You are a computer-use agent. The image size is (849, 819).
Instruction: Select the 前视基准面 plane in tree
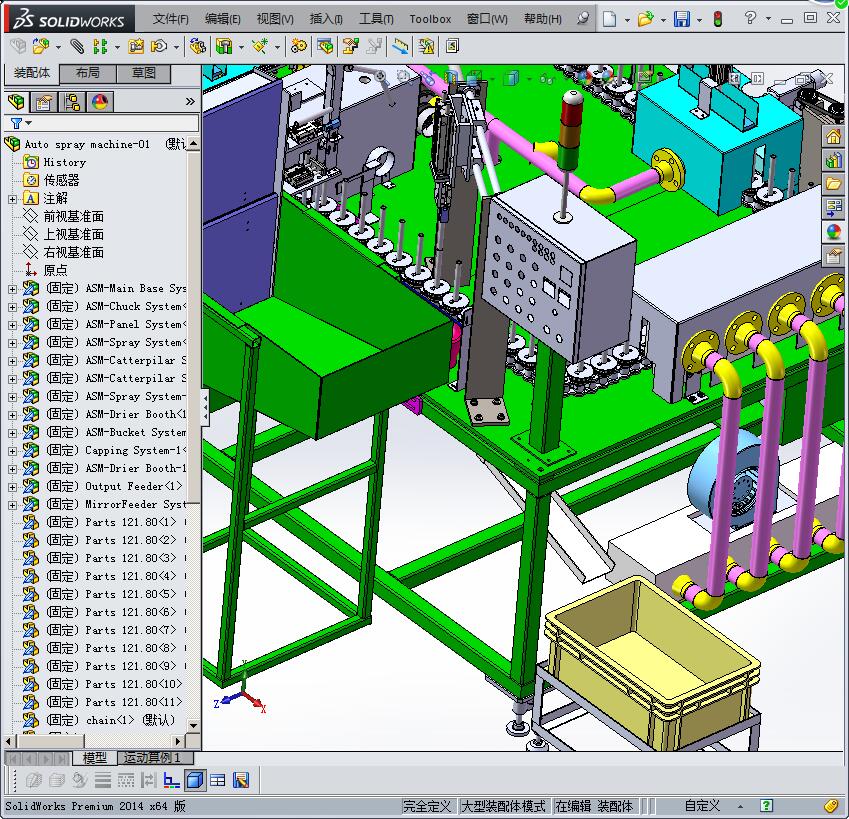click(73, 217)
